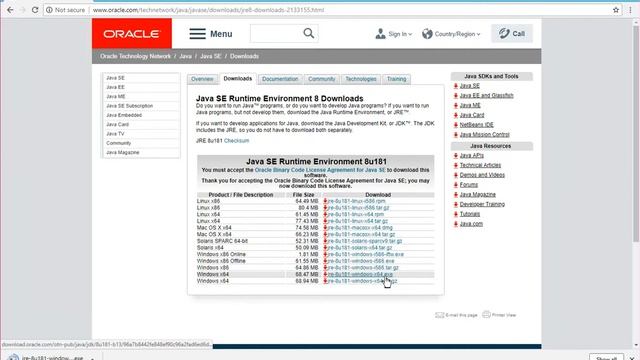The width and height of the screenshot is (640, 360).
Task: Click the E-mail this page envelope icon
Action: click(439, 315)
